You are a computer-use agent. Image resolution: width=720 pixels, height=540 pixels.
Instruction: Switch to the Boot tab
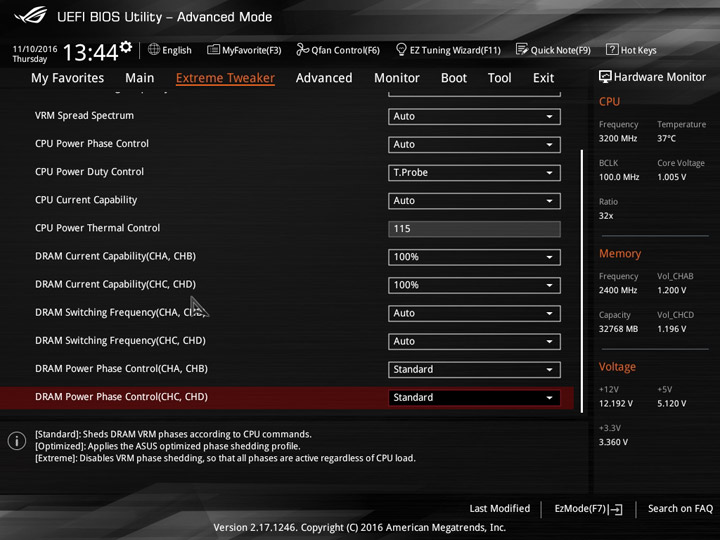(x=454, y=78)
